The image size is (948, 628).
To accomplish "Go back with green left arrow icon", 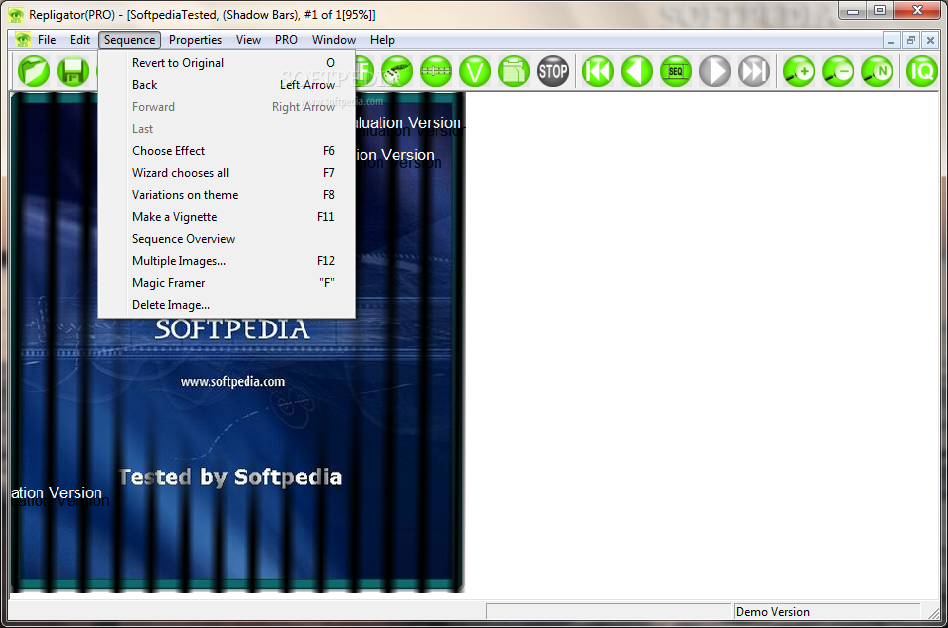I will tap(637, 71).
